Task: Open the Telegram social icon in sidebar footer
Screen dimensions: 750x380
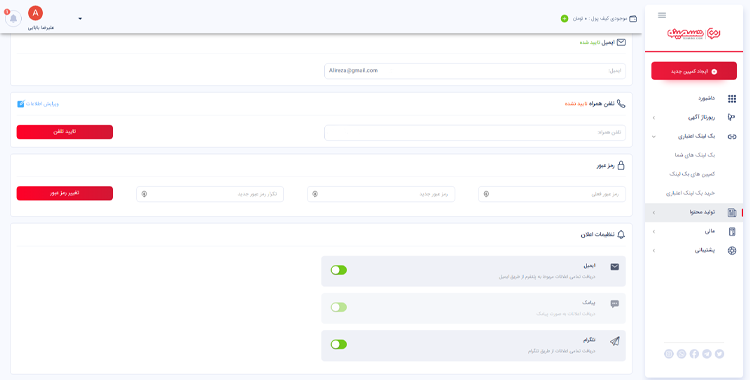Action: coord(706,354)
